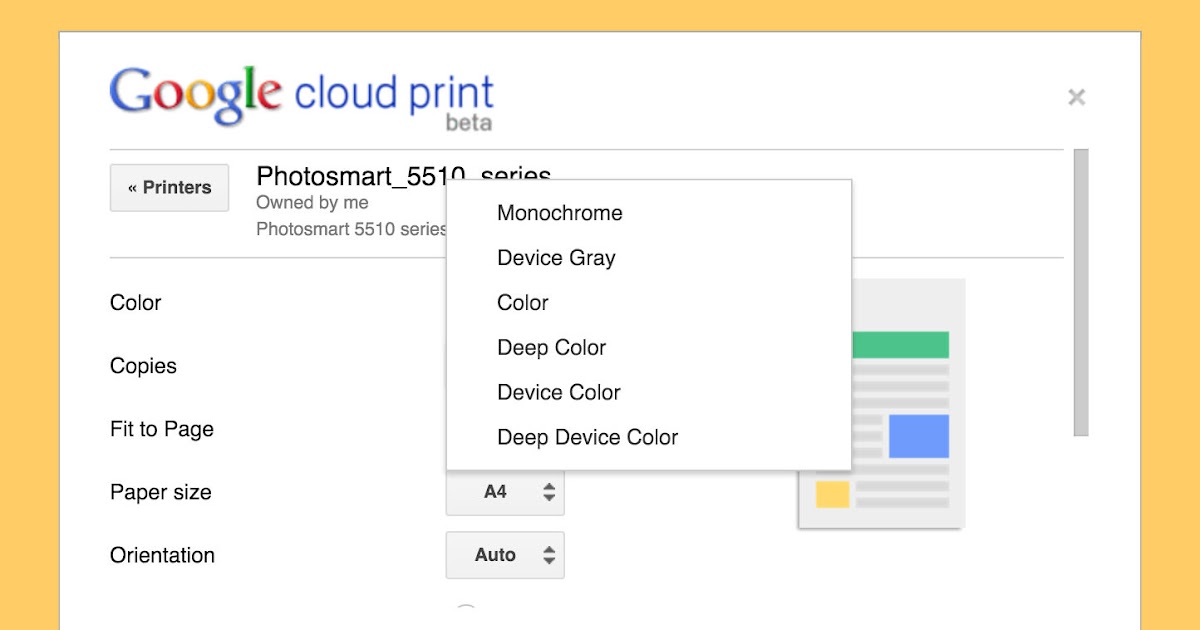Select Deep Color option
1200x630 pixels.
tap(649, 348)
